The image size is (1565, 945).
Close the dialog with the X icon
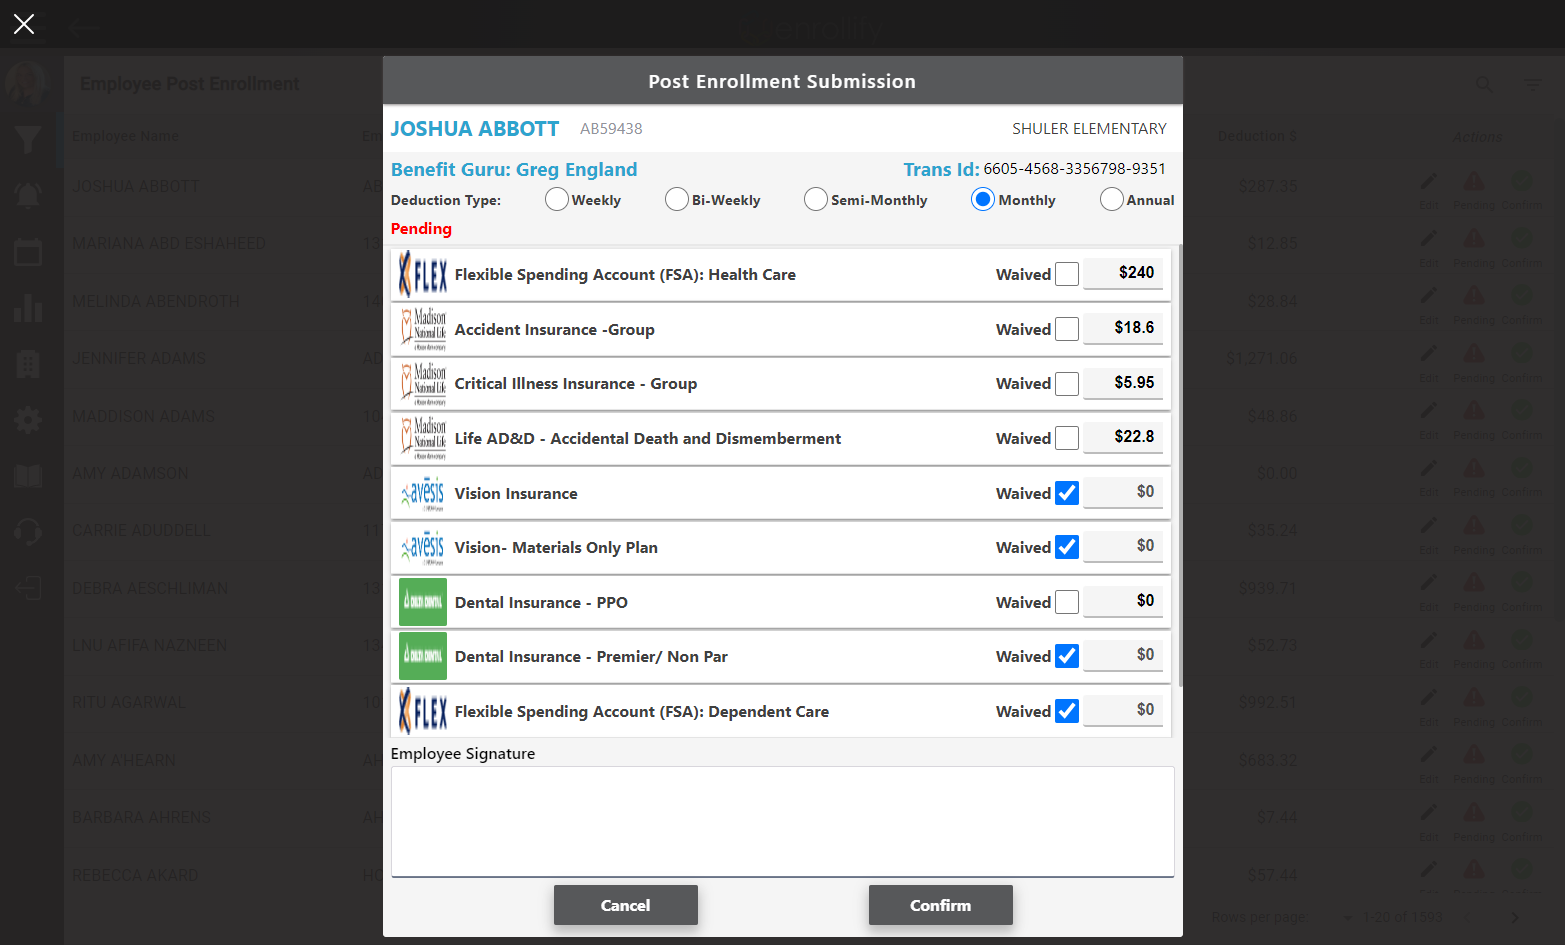24,24
